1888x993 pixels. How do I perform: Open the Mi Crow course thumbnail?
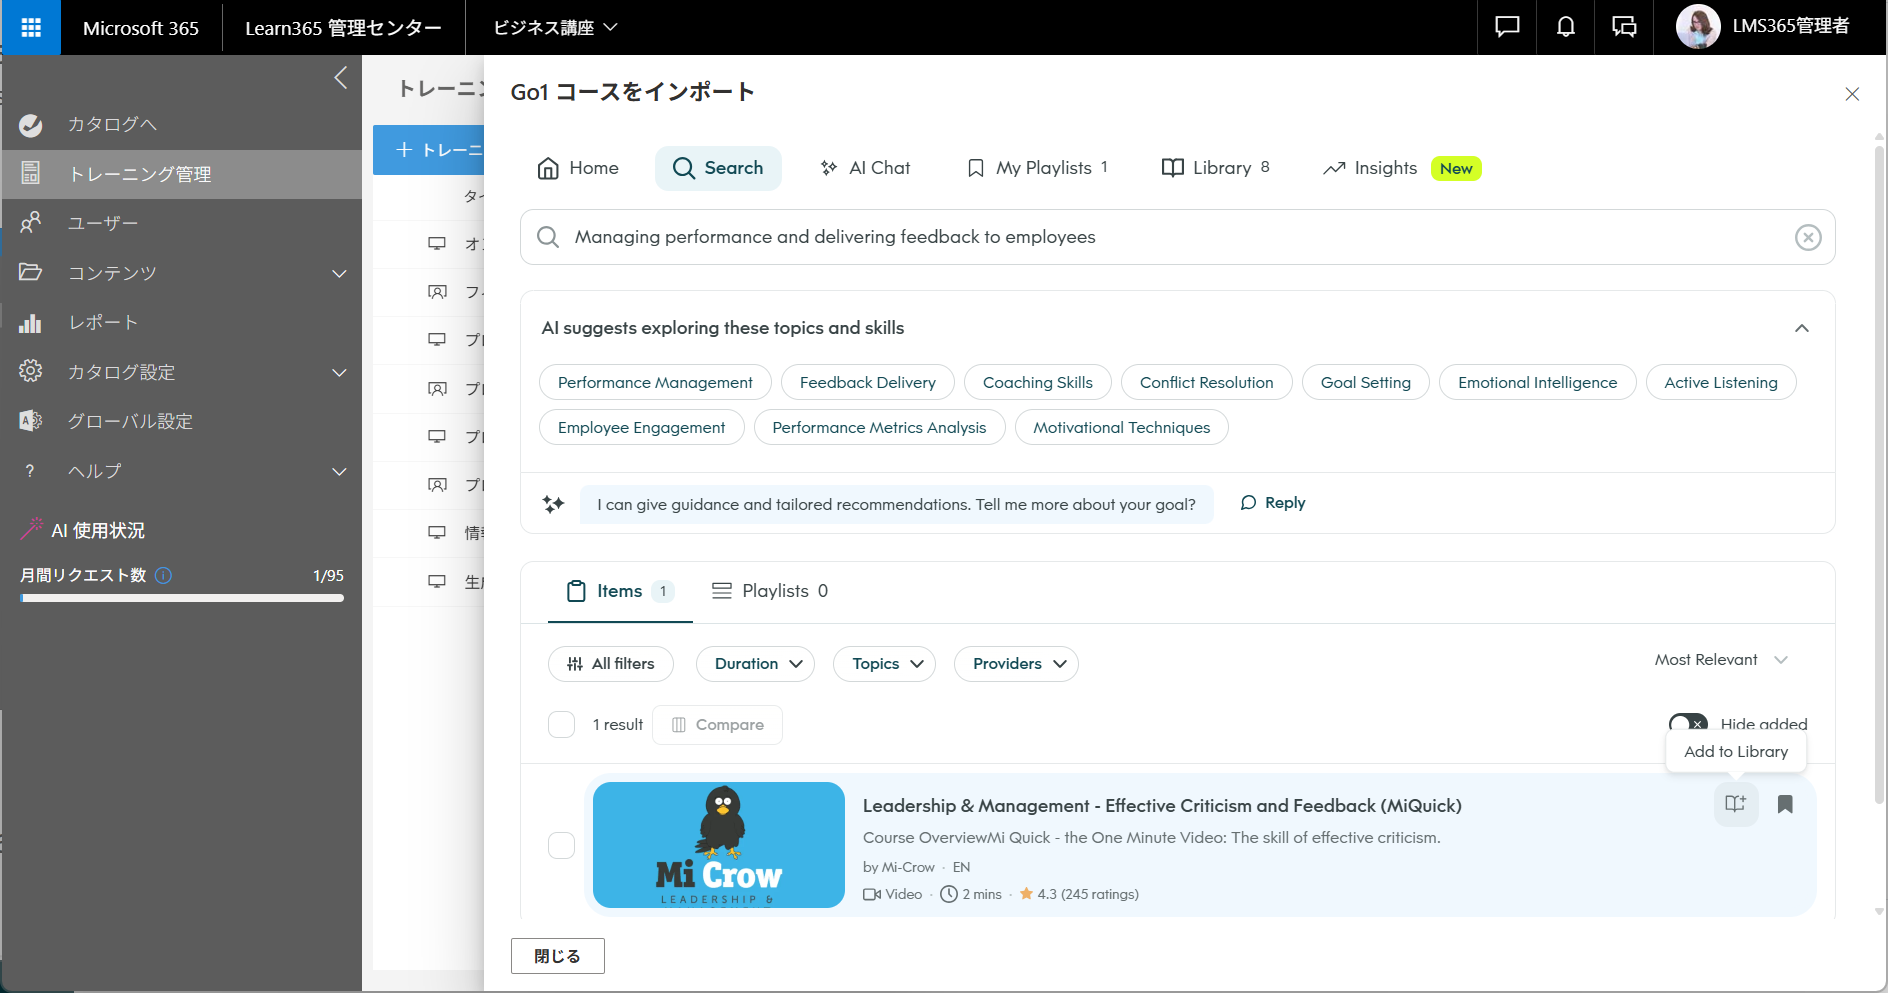coord(719,845)
